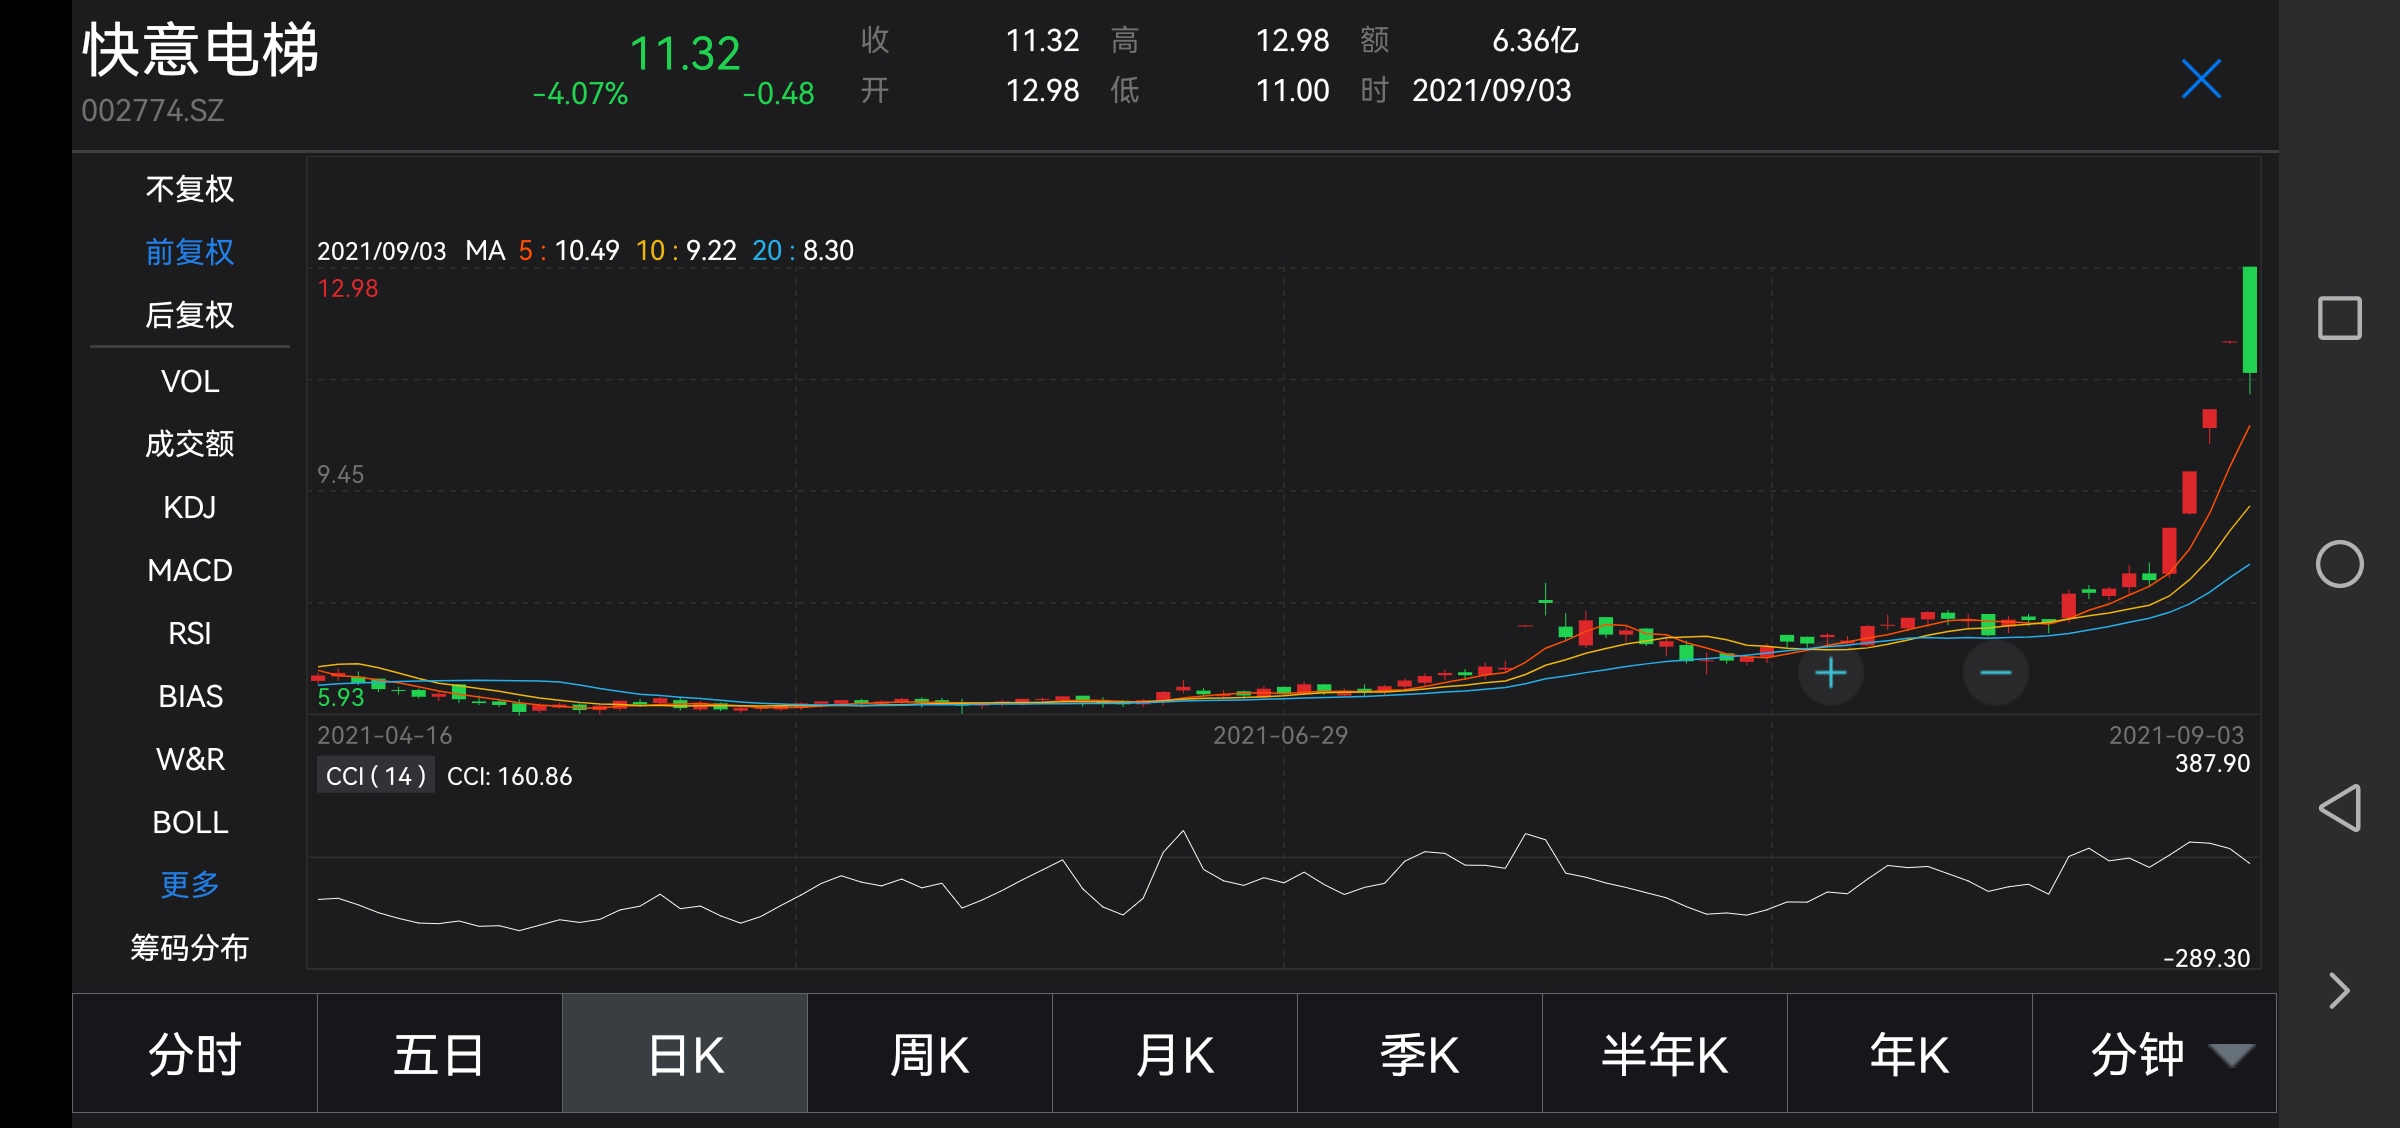The image size is (2400, 1128).
Task: Tap the current price 11.32 in green
Action: [685, 53]
